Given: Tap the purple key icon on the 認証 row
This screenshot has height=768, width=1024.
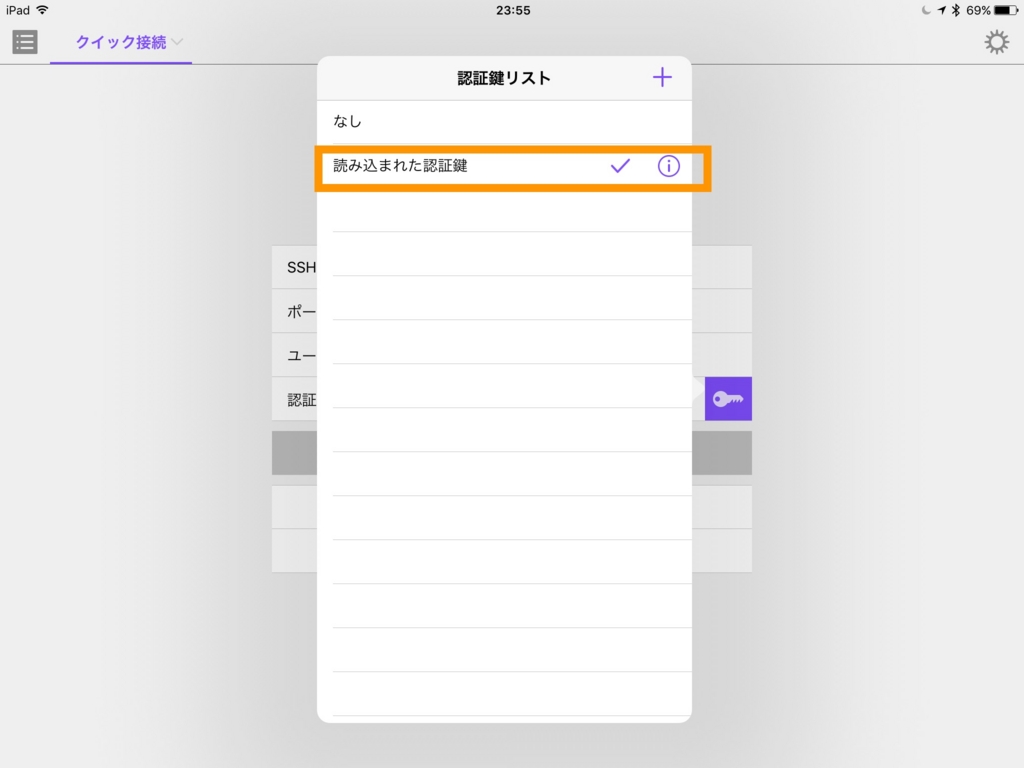Looking at the screenshot, I should [728, 398].
